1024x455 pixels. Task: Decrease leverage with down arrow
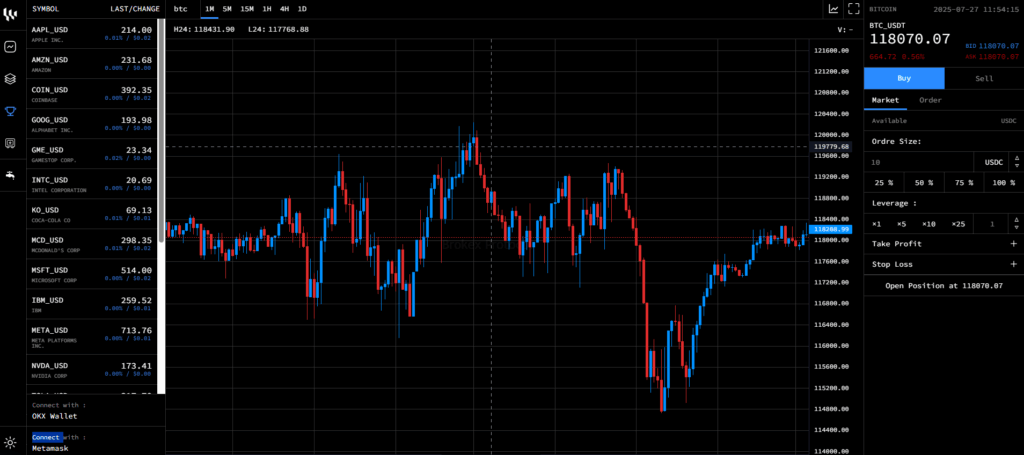(1016, 227)
